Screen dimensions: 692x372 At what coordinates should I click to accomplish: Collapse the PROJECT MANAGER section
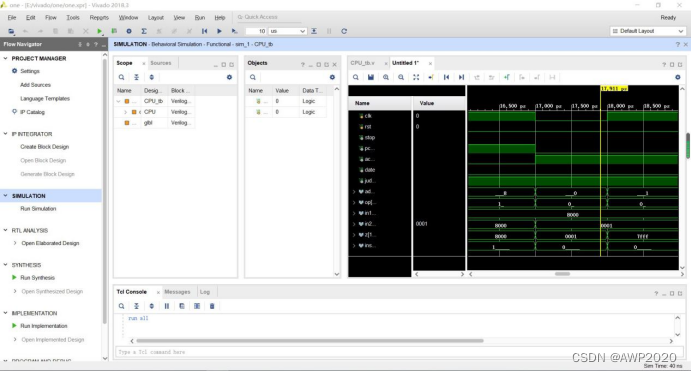[5, 58]
